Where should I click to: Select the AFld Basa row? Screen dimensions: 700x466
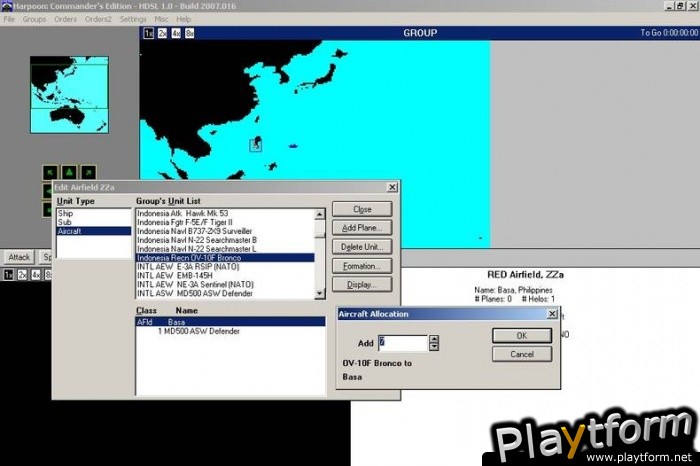(230, 322)
